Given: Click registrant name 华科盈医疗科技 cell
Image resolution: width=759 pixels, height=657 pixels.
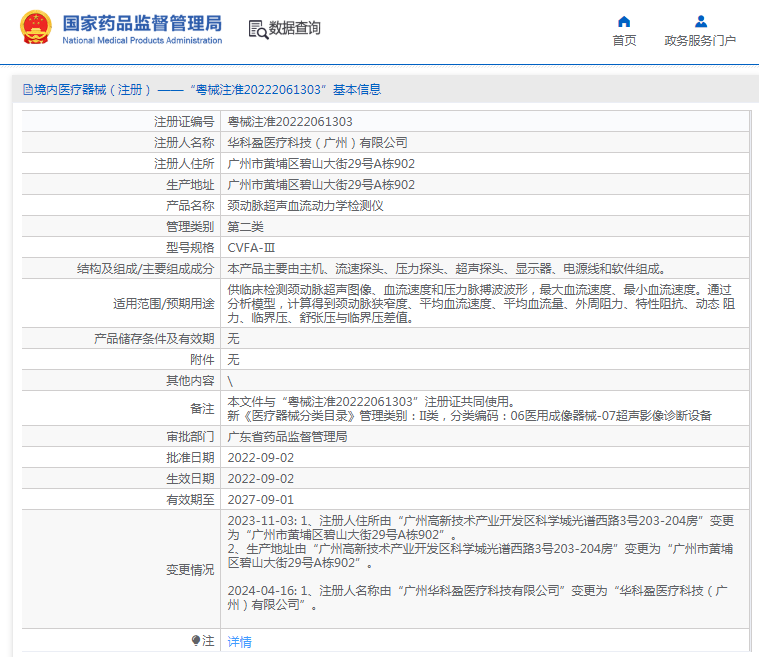Looking at the screenshot, I should tap(485, 142).
